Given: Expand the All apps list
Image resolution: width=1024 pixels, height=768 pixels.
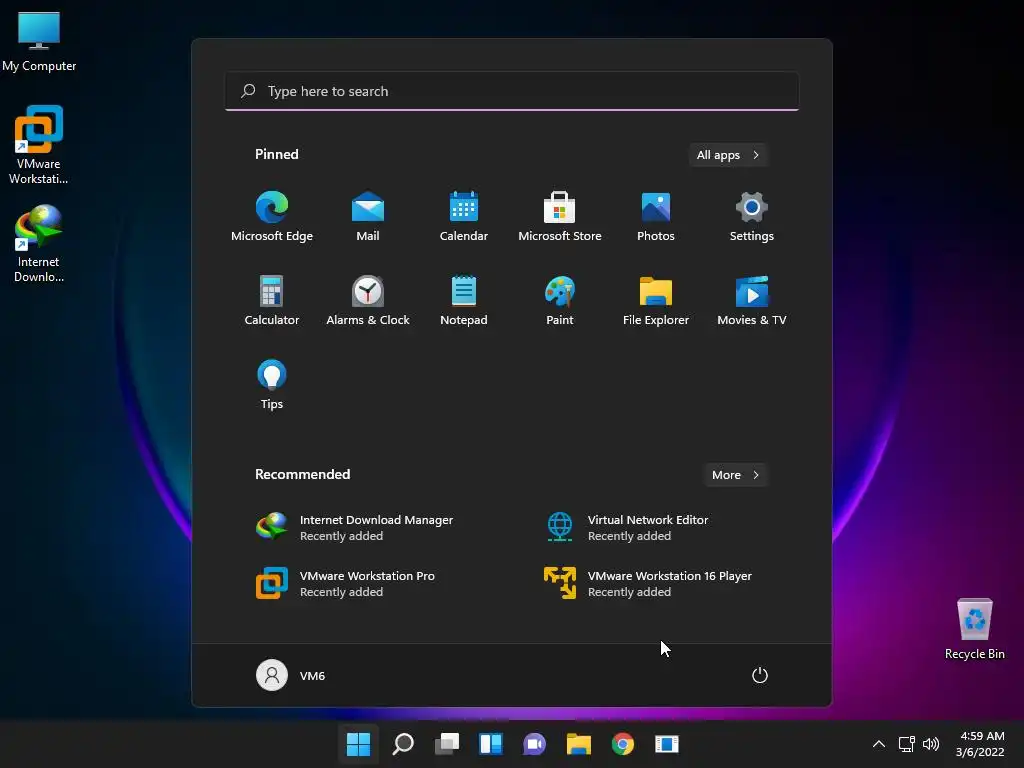Looking at the screenshot, I should point(728,155).
